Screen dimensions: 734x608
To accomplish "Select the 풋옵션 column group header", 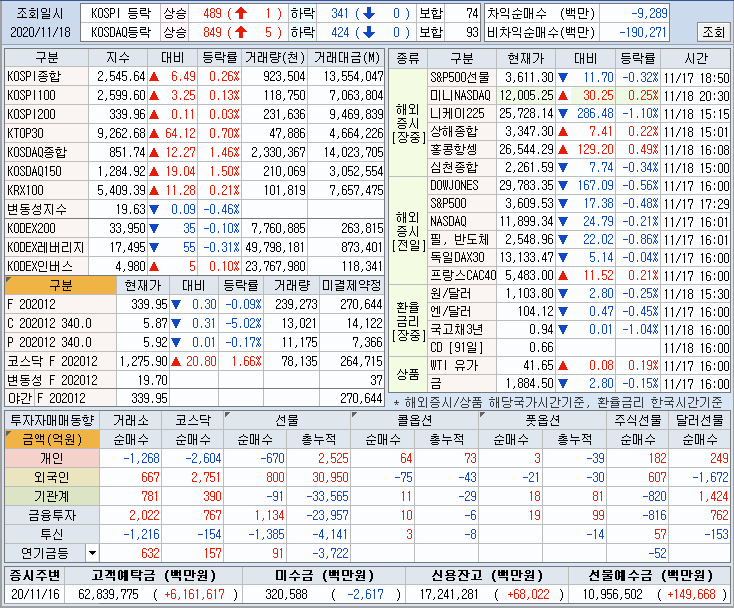I will (x=543, y=420).
